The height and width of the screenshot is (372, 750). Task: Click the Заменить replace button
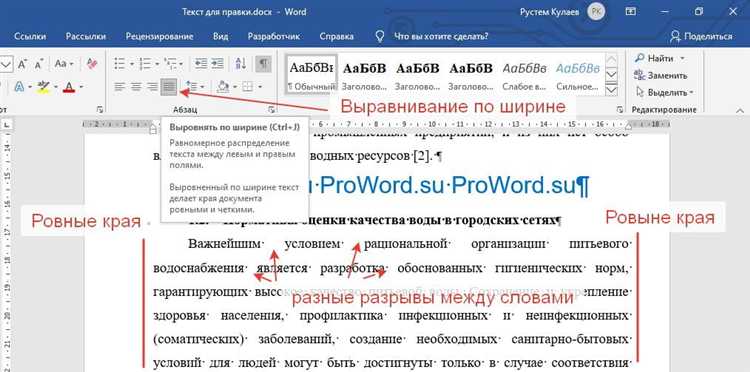(661, 75)
